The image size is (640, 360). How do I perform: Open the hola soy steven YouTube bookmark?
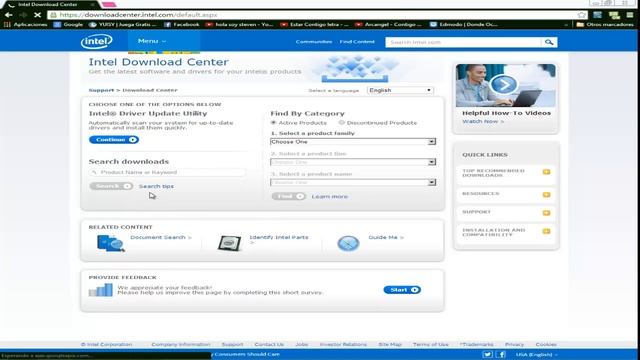click(x=240, y=24)
